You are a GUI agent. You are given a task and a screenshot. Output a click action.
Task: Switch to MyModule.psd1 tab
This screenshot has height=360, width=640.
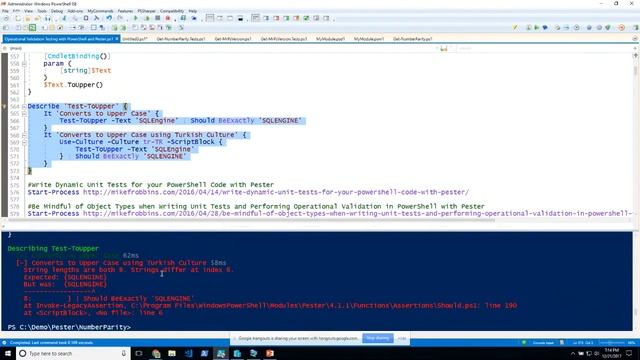pos(330,39)
